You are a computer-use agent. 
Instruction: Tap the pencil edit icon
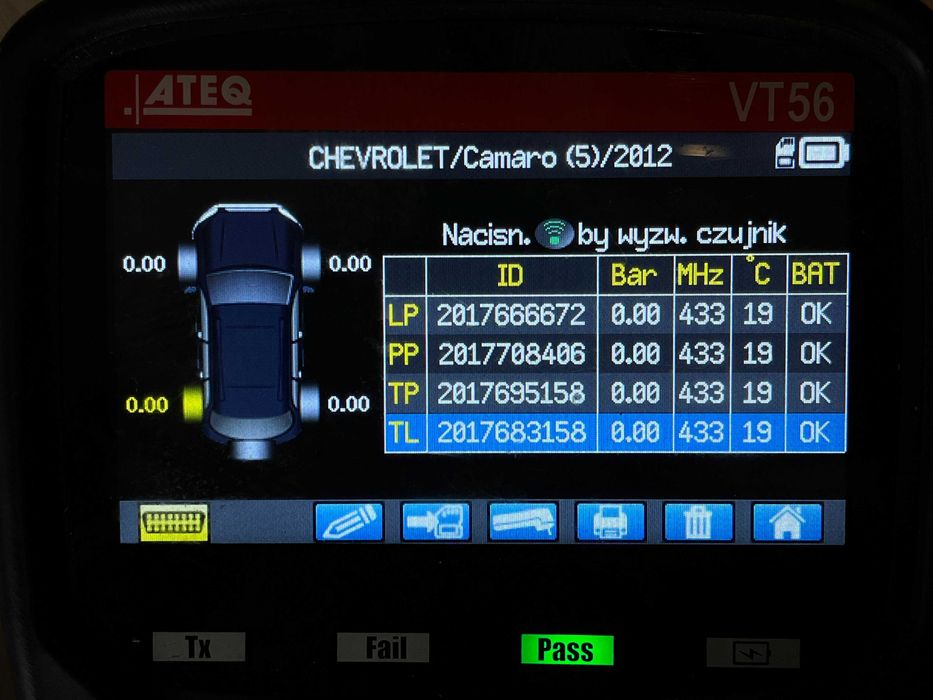click(x=349, y=522)
